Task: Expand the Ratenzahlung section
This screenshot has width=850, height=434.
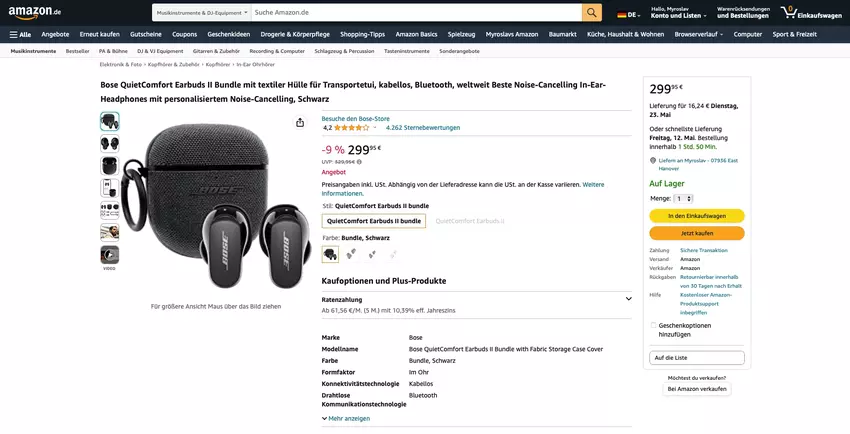Action: coord(628,299)
